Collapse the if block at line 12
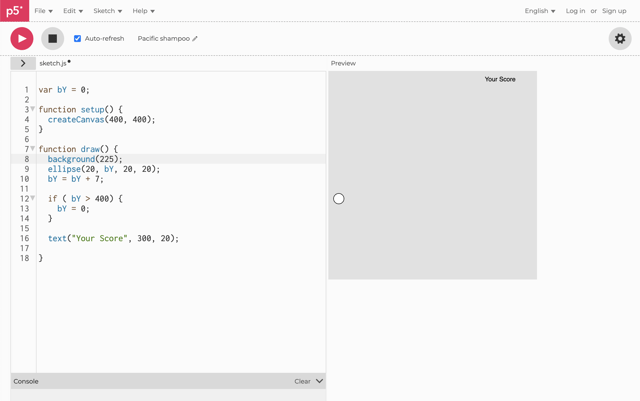This screenshot has width=640, height=401. 33,198
